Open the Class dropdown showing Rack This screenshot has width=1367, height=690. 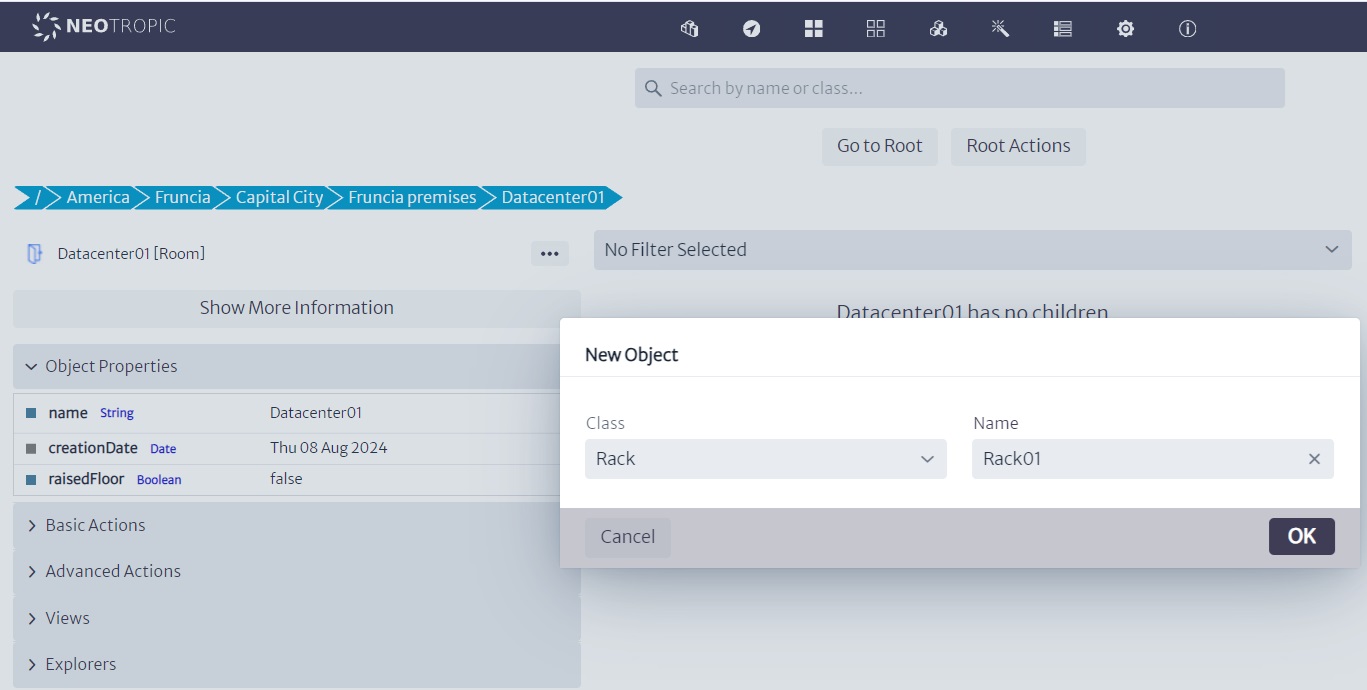click(x=765, y=459)
